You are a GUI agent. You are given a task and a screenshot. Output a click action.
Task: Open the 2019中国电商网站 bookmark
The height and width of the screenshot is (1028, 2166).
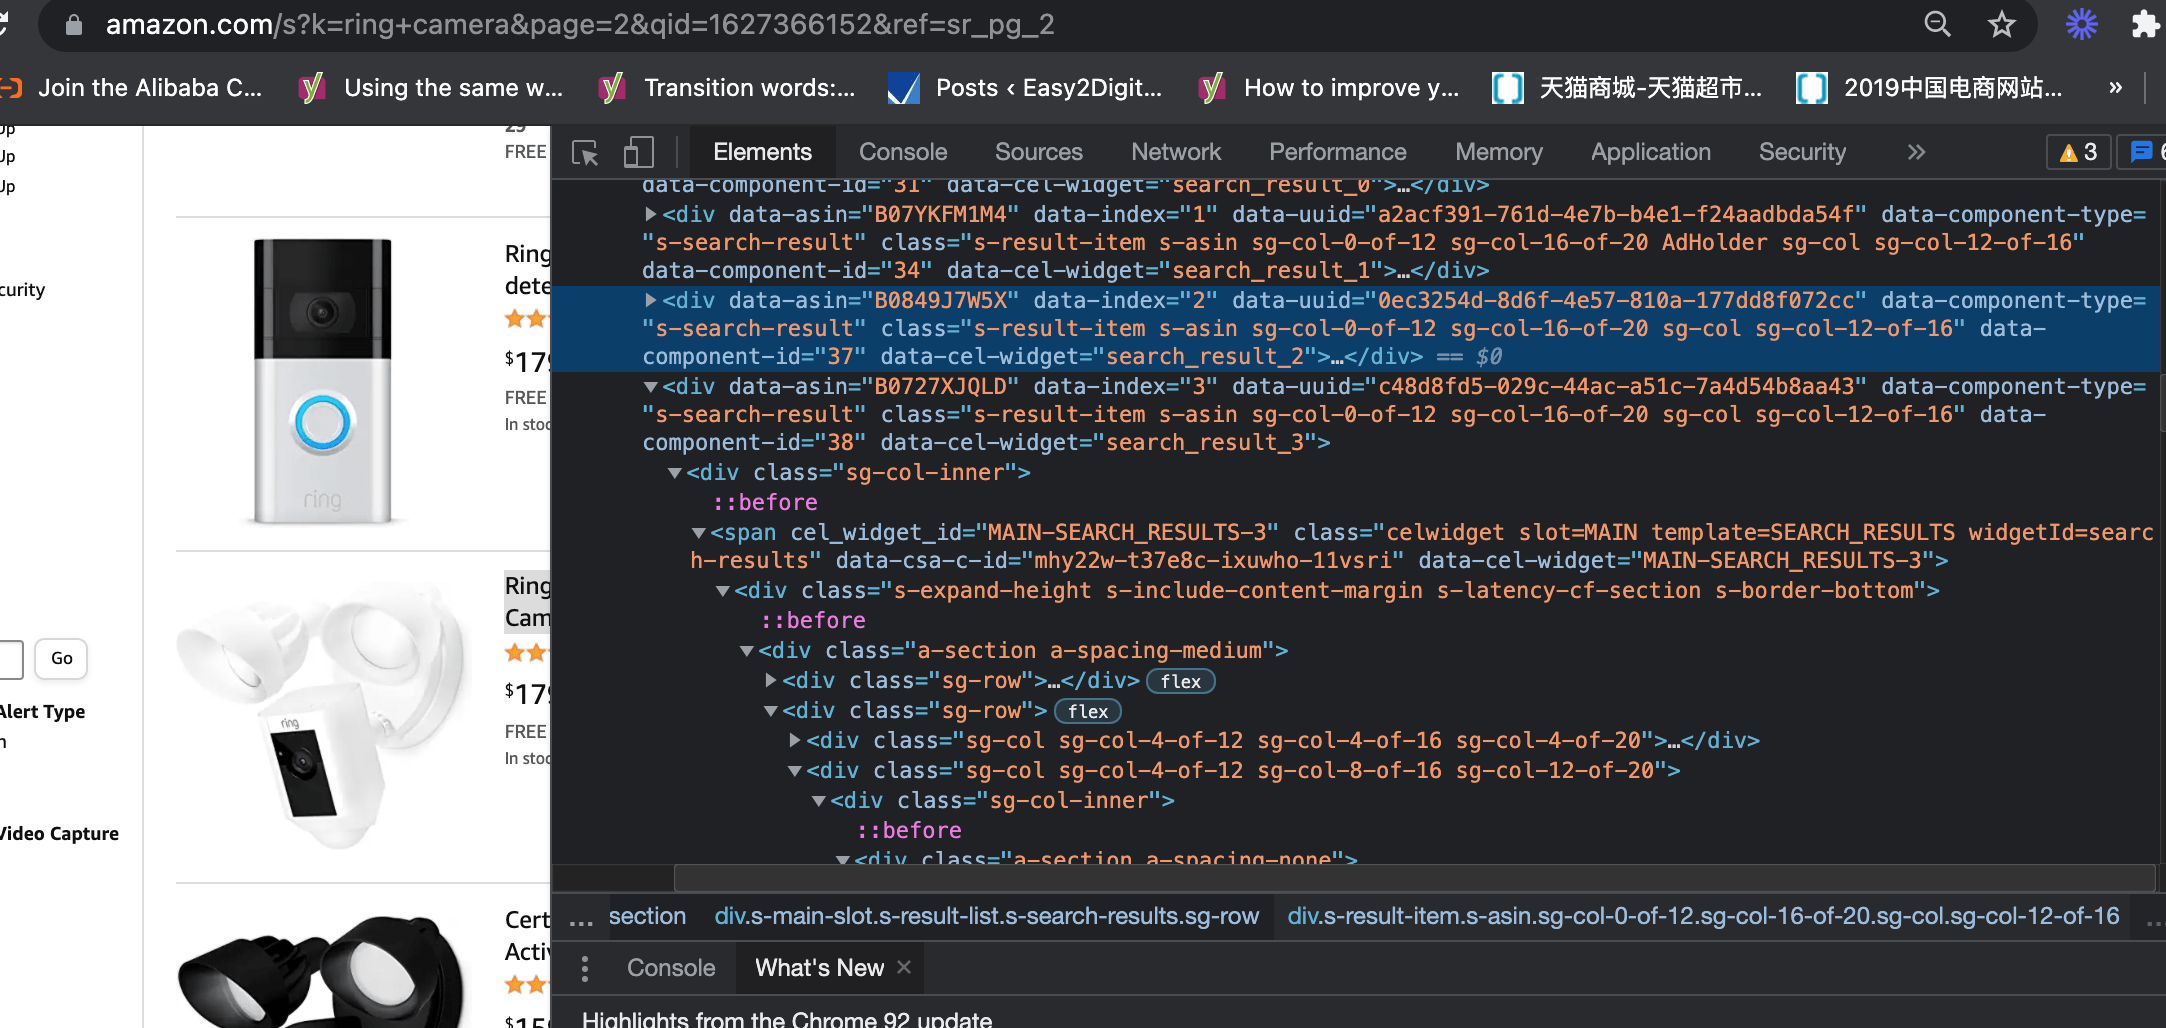[1929, 88]
